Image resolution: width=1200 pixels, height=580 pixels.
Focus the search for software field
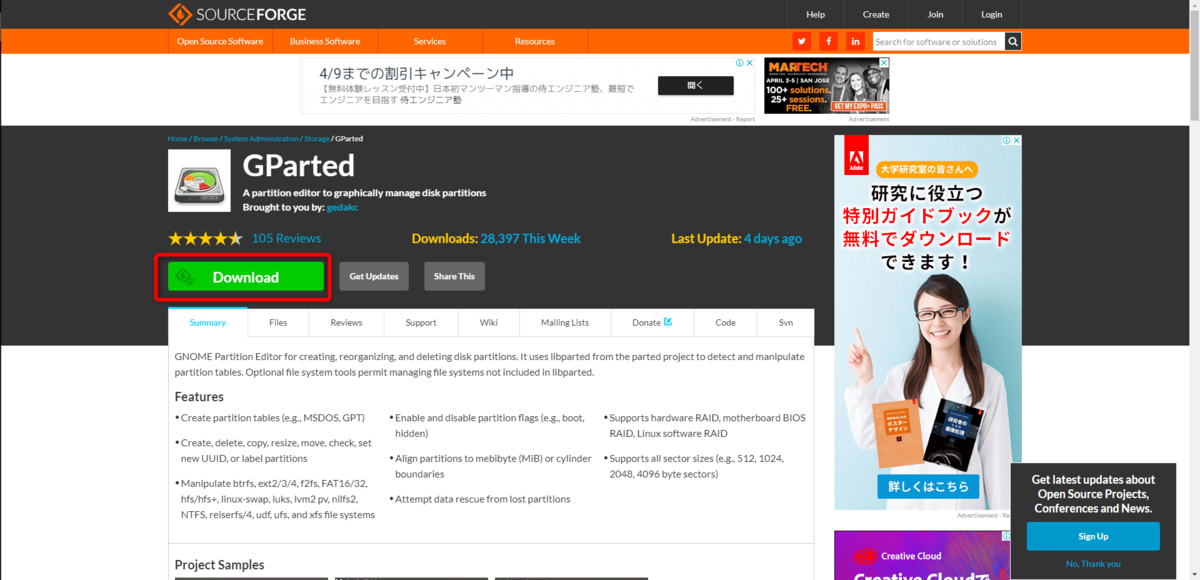pos(938,42)
